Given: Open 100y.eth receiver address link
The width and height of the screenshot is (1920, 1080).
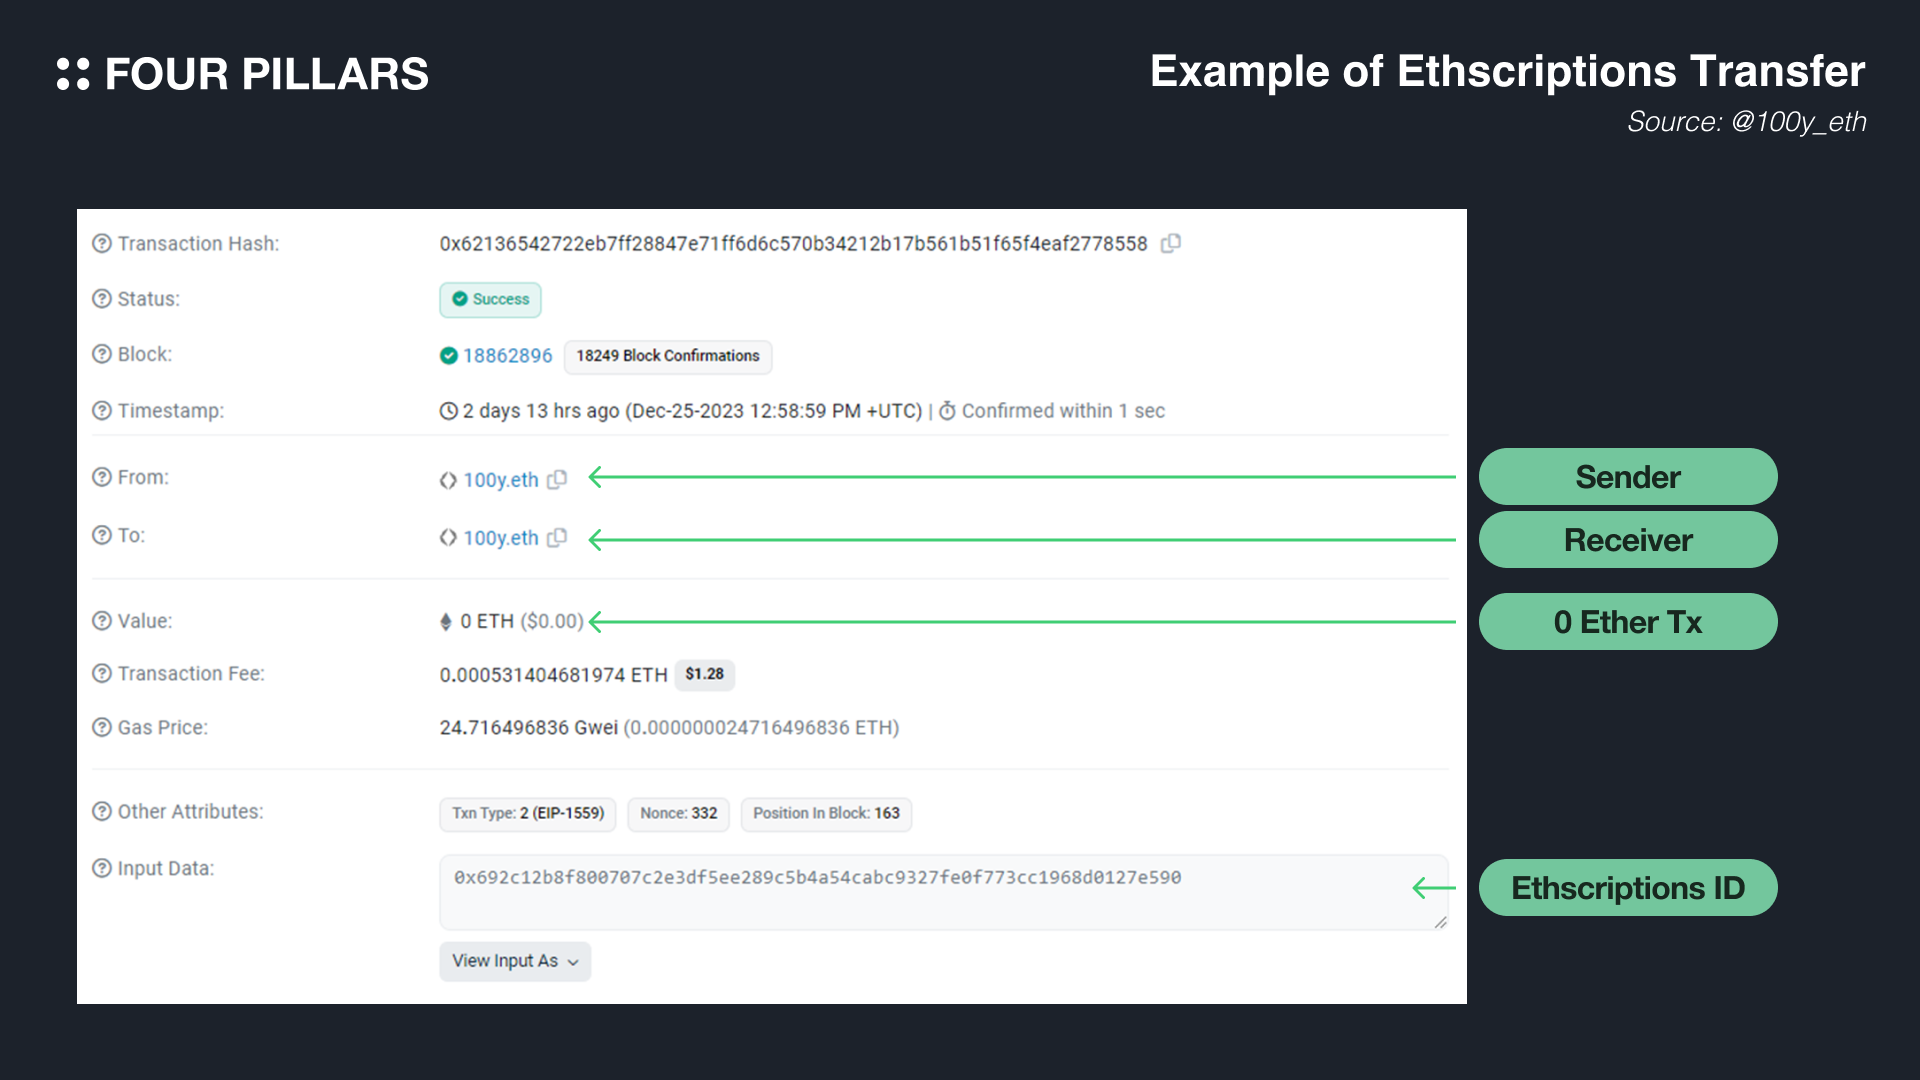Looking at the screenshot, I should click(500, 538).
